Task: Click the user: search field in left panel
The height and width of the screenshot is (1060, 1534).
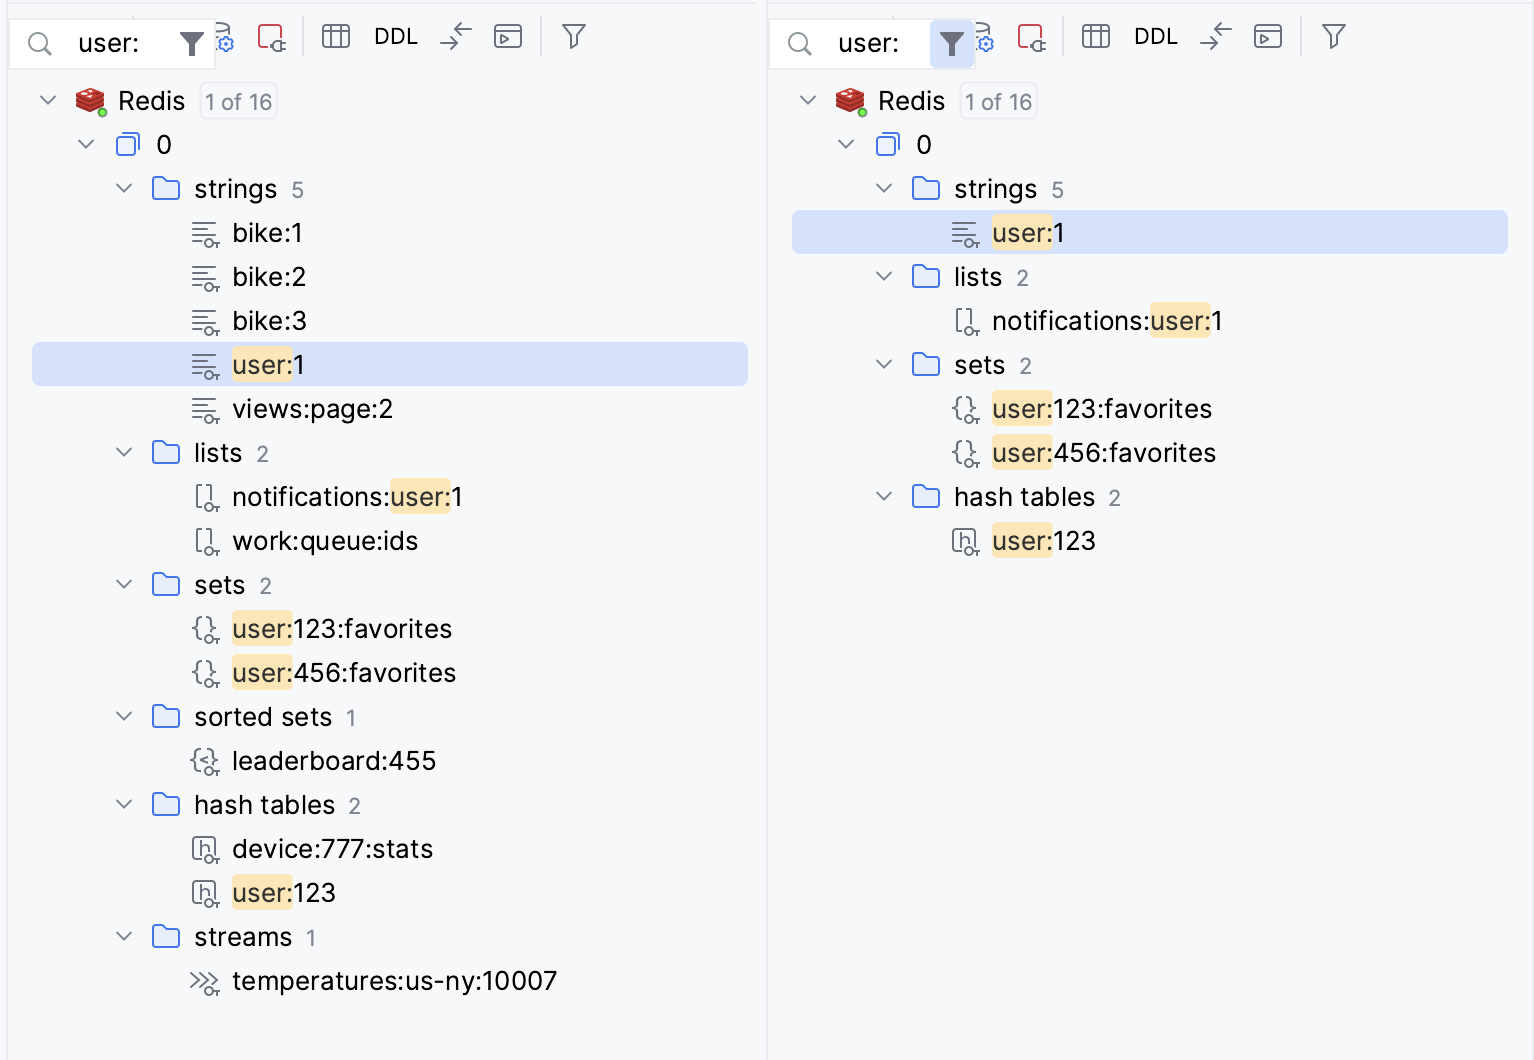Action: pyautogui.click(x=110, y=43)
